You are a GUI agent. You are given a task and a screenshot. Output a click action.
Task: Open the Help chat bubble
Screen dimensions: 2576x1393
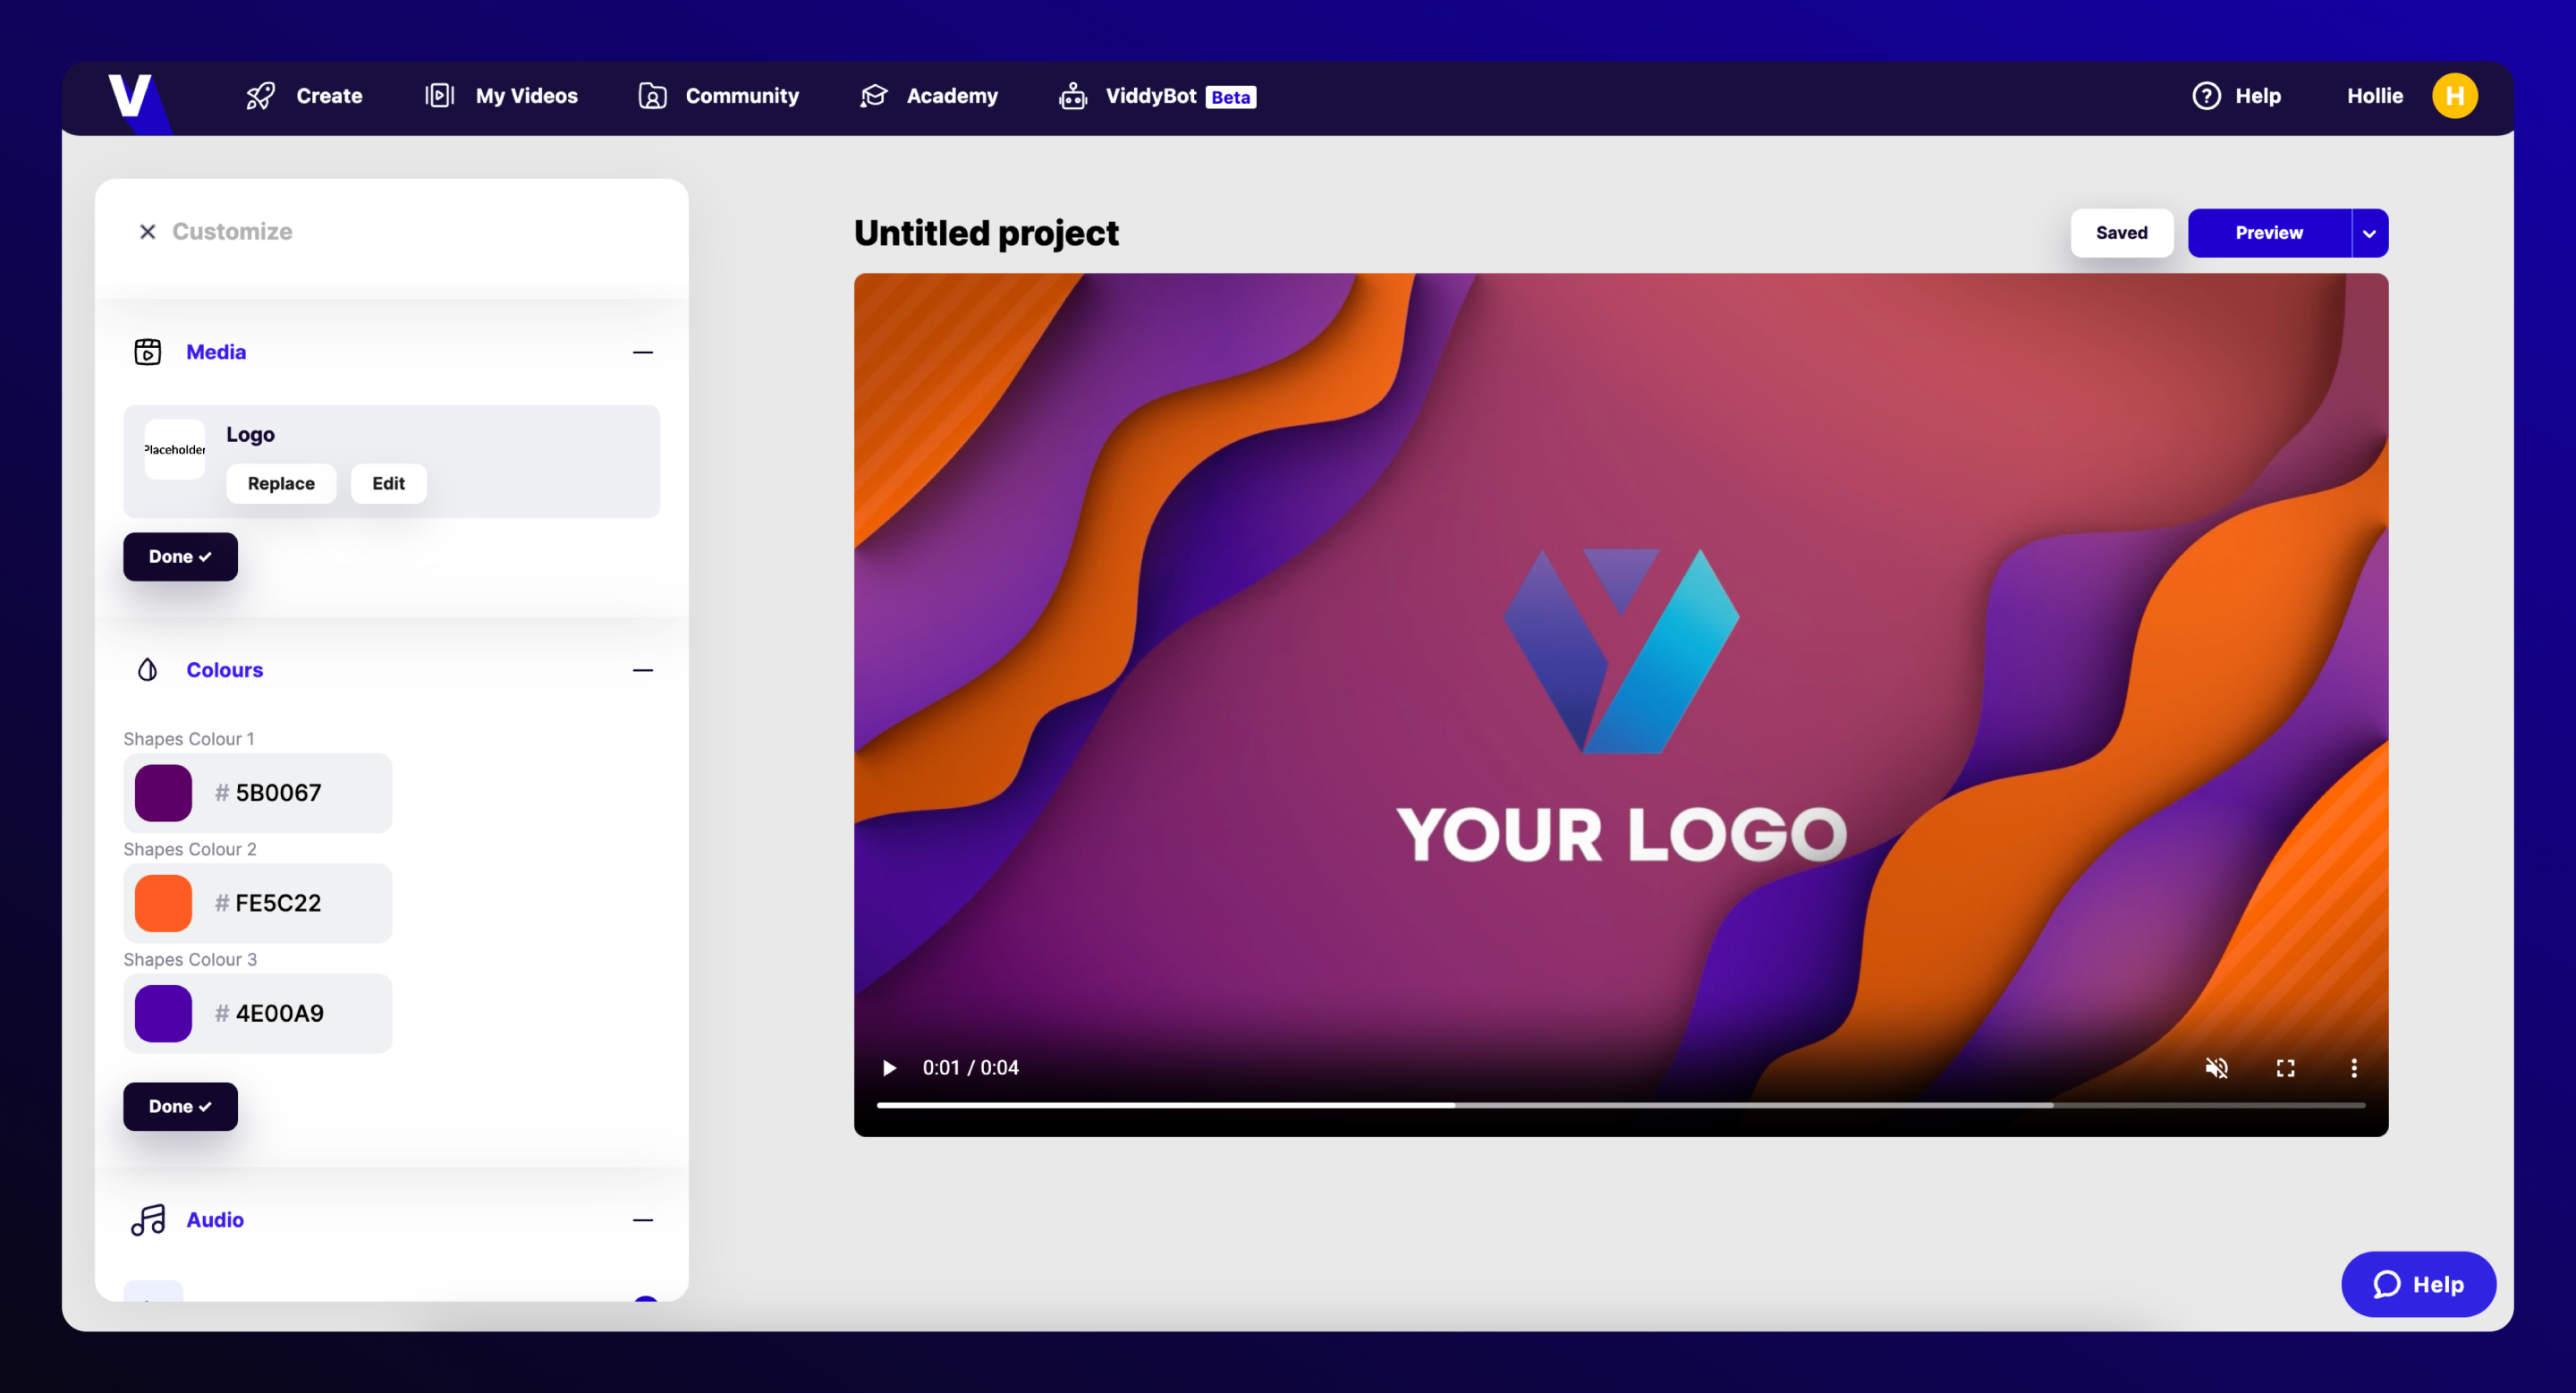2417,1284
